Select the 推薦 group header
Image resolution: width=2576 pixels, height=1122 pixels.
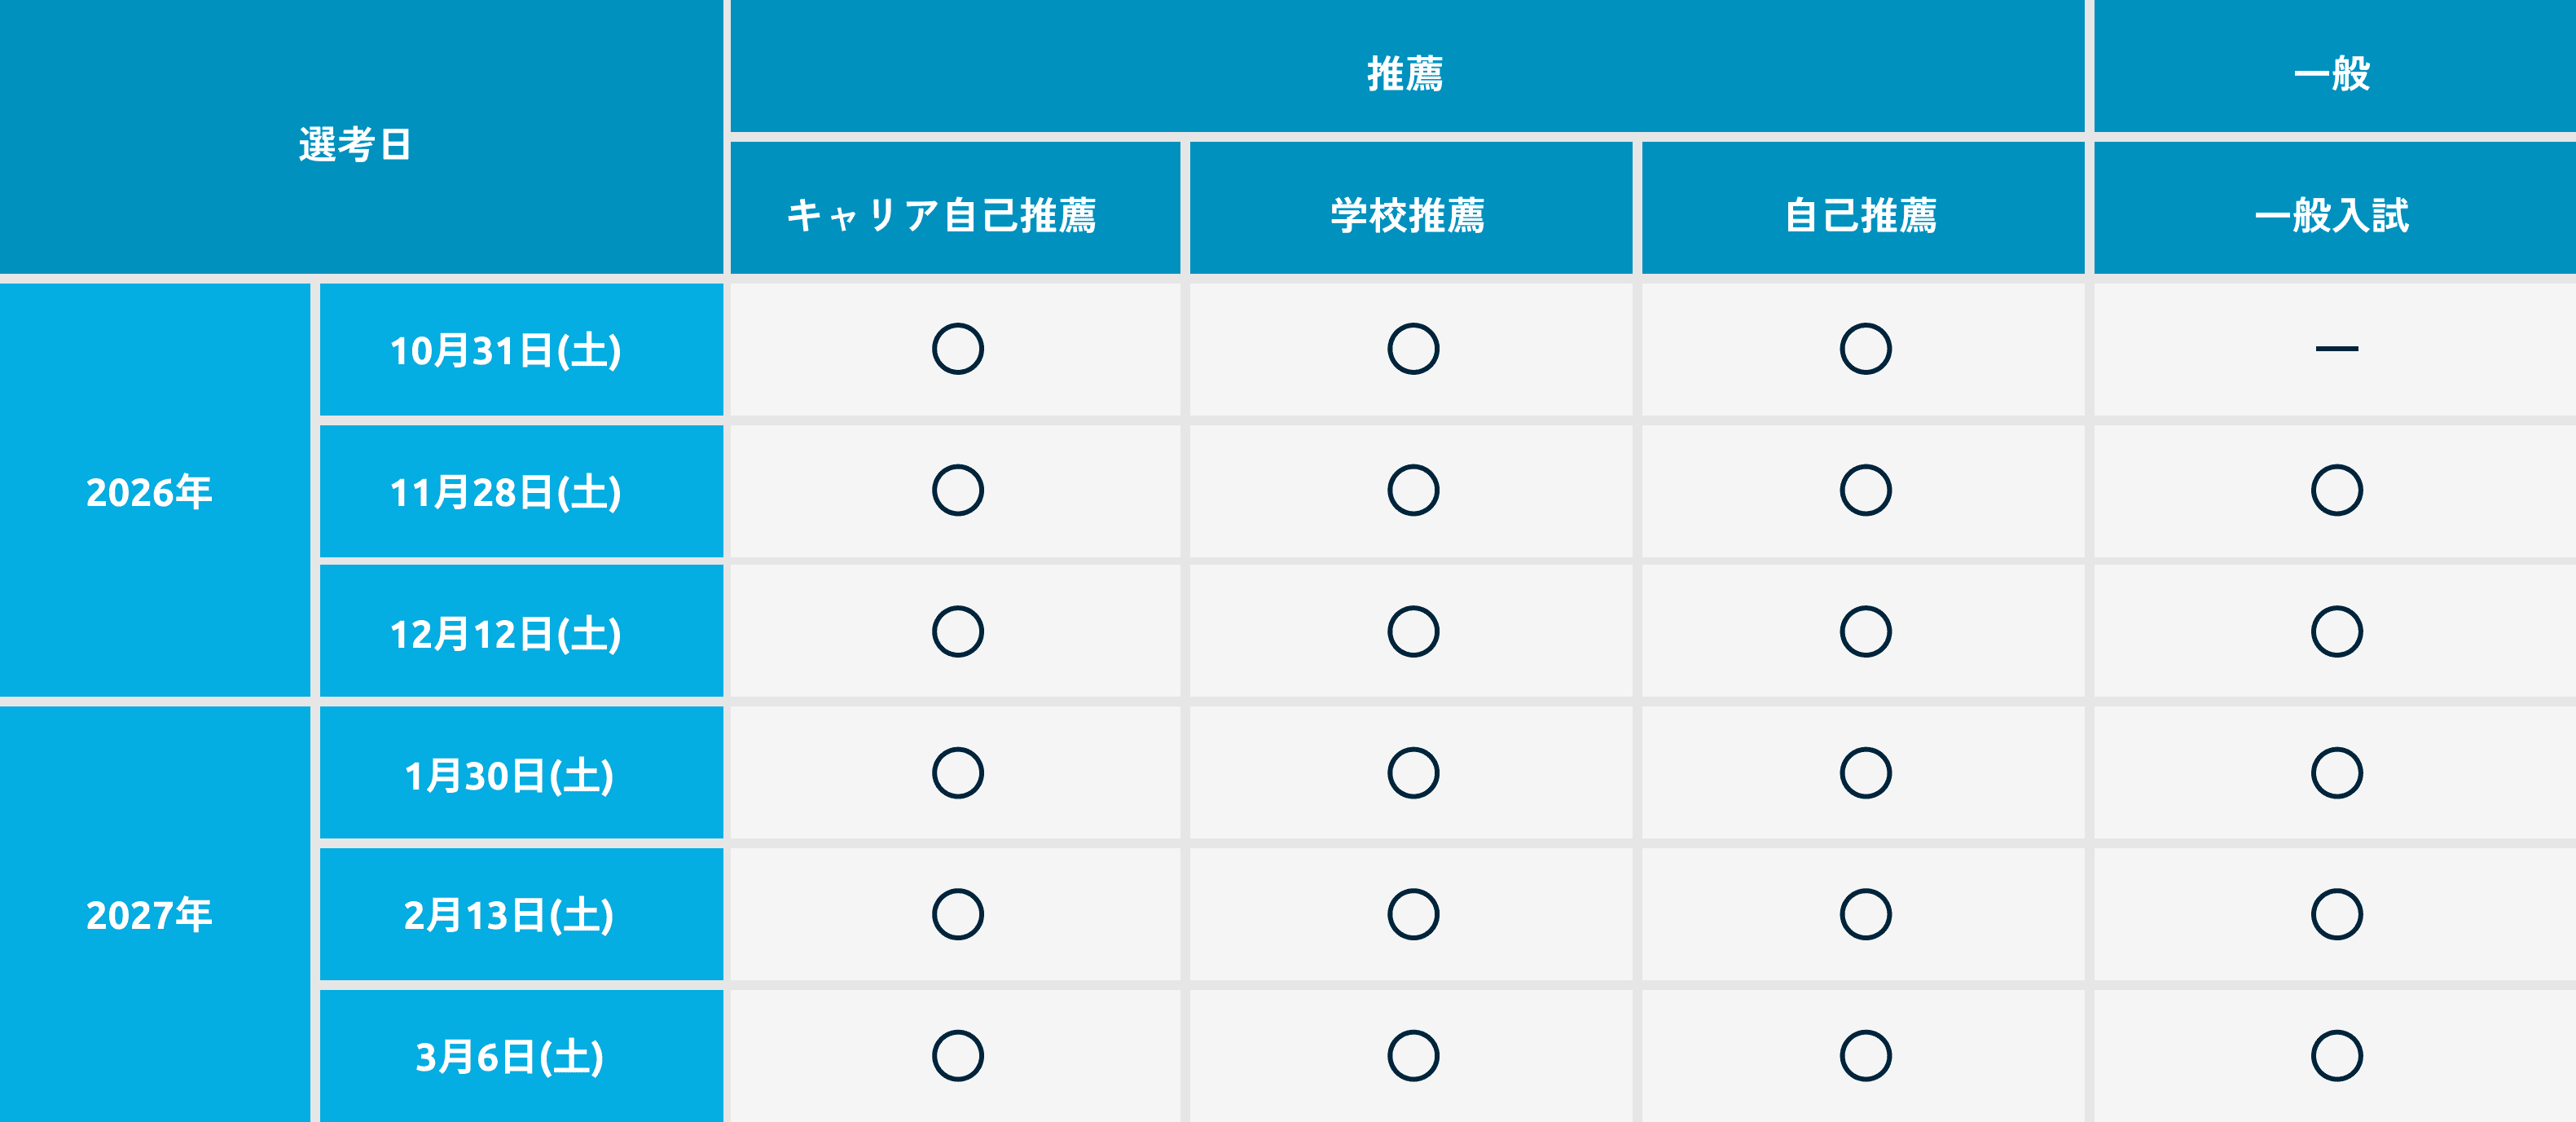pos(1405,73)
